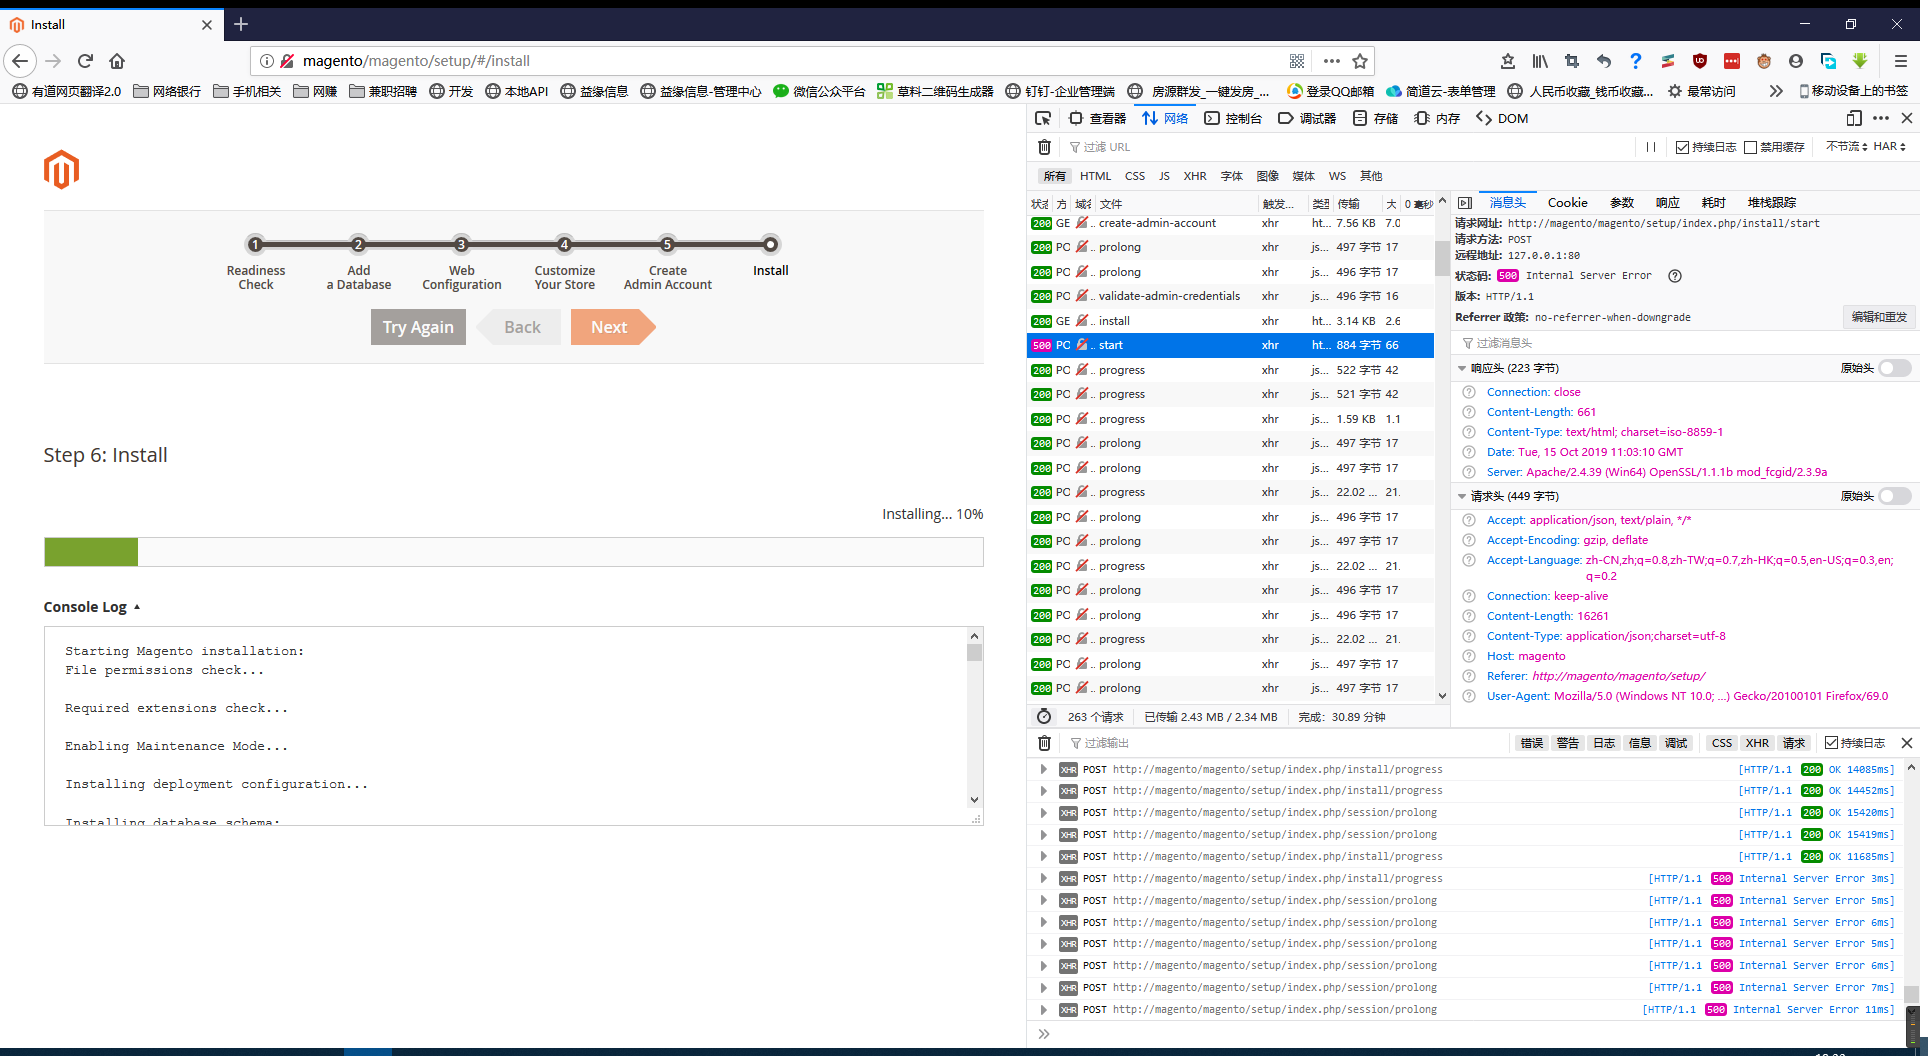The width and height of the screenshot is (1928, 1056).
Task: Pause network recording with the pause icon
Action: [1651, 147]
